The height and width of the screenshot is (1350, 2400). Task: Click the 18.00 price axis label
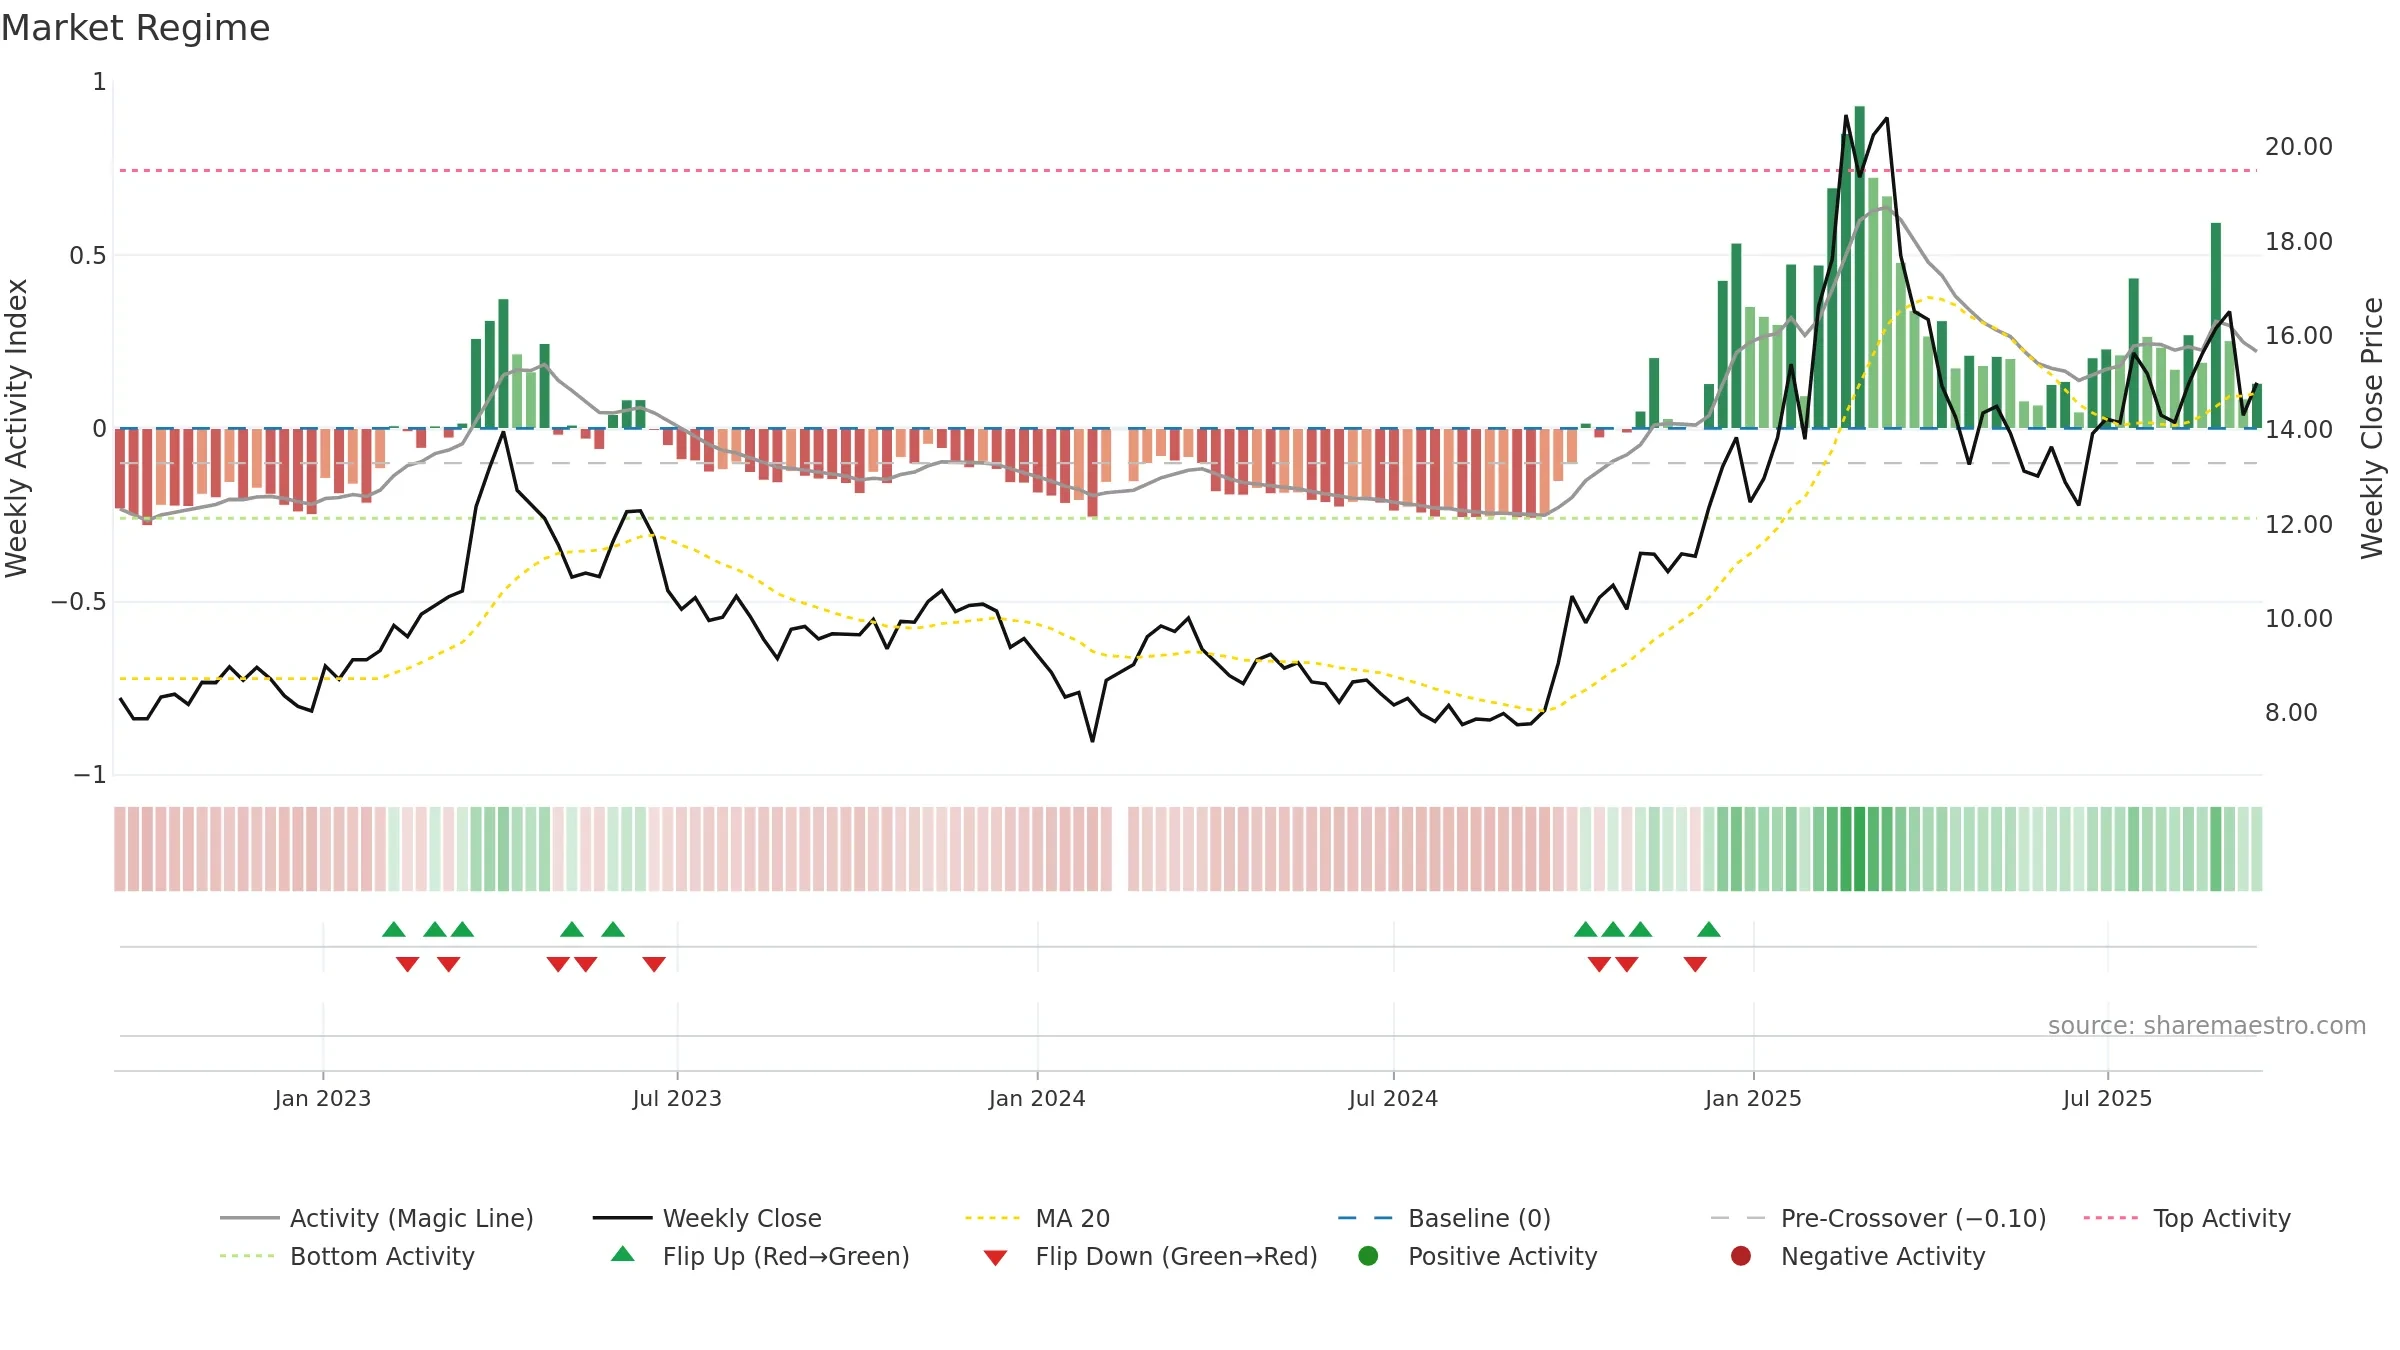(2298, 241)
